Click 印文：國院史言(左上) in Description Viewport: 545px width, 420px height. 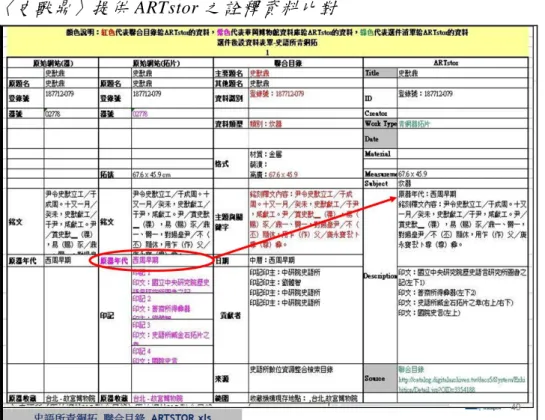429,313
